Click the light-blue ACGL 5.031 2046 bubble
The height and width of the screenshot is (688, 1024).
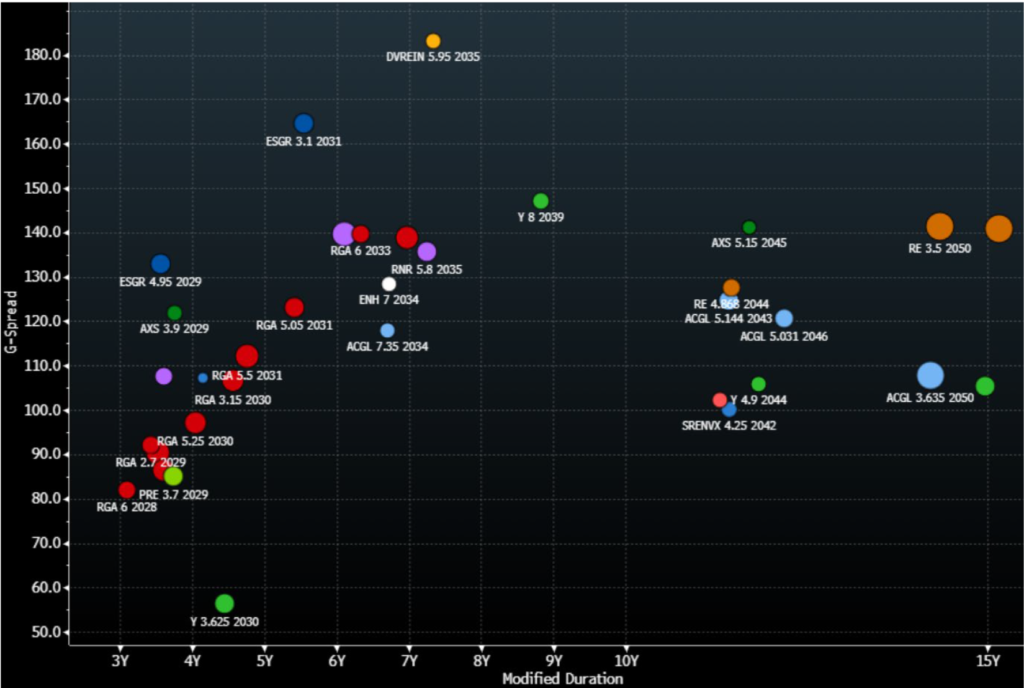784,319
